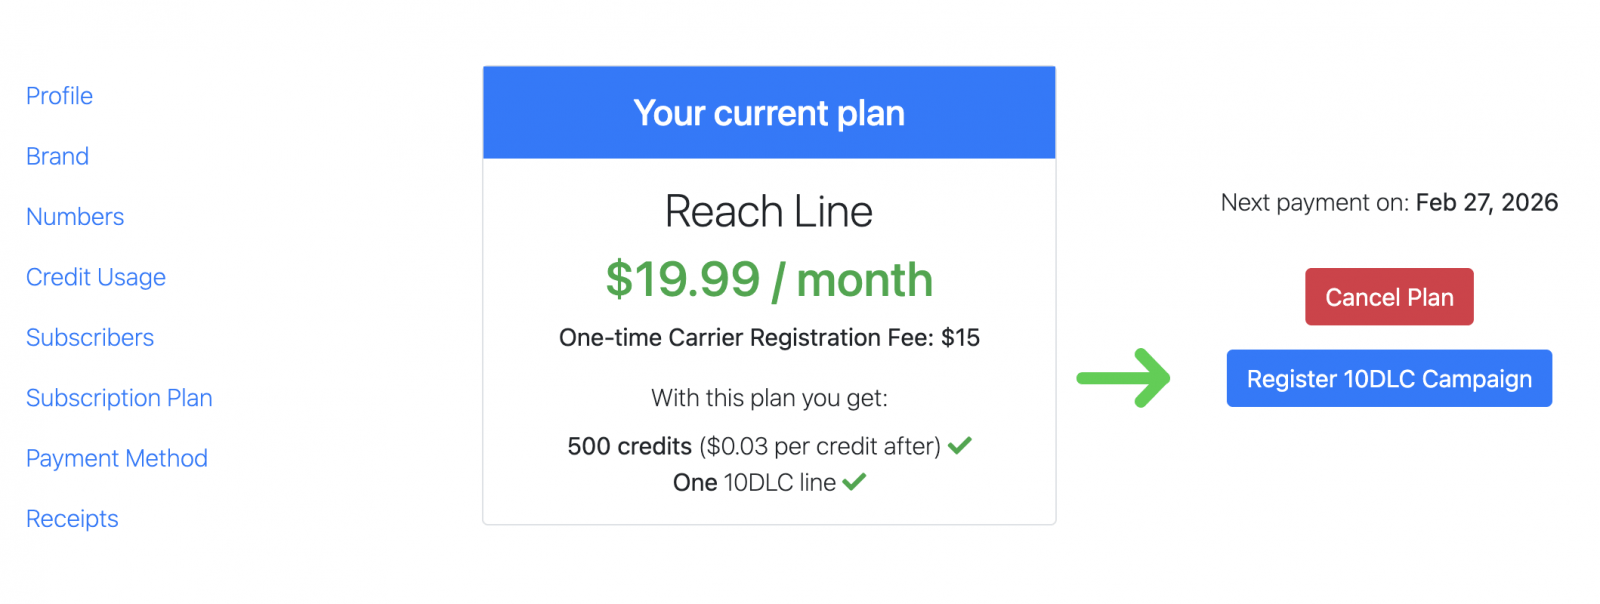Click the Feb 27, 2026 payment date
Screen dimensions: 1600x604
(1486, 203)
